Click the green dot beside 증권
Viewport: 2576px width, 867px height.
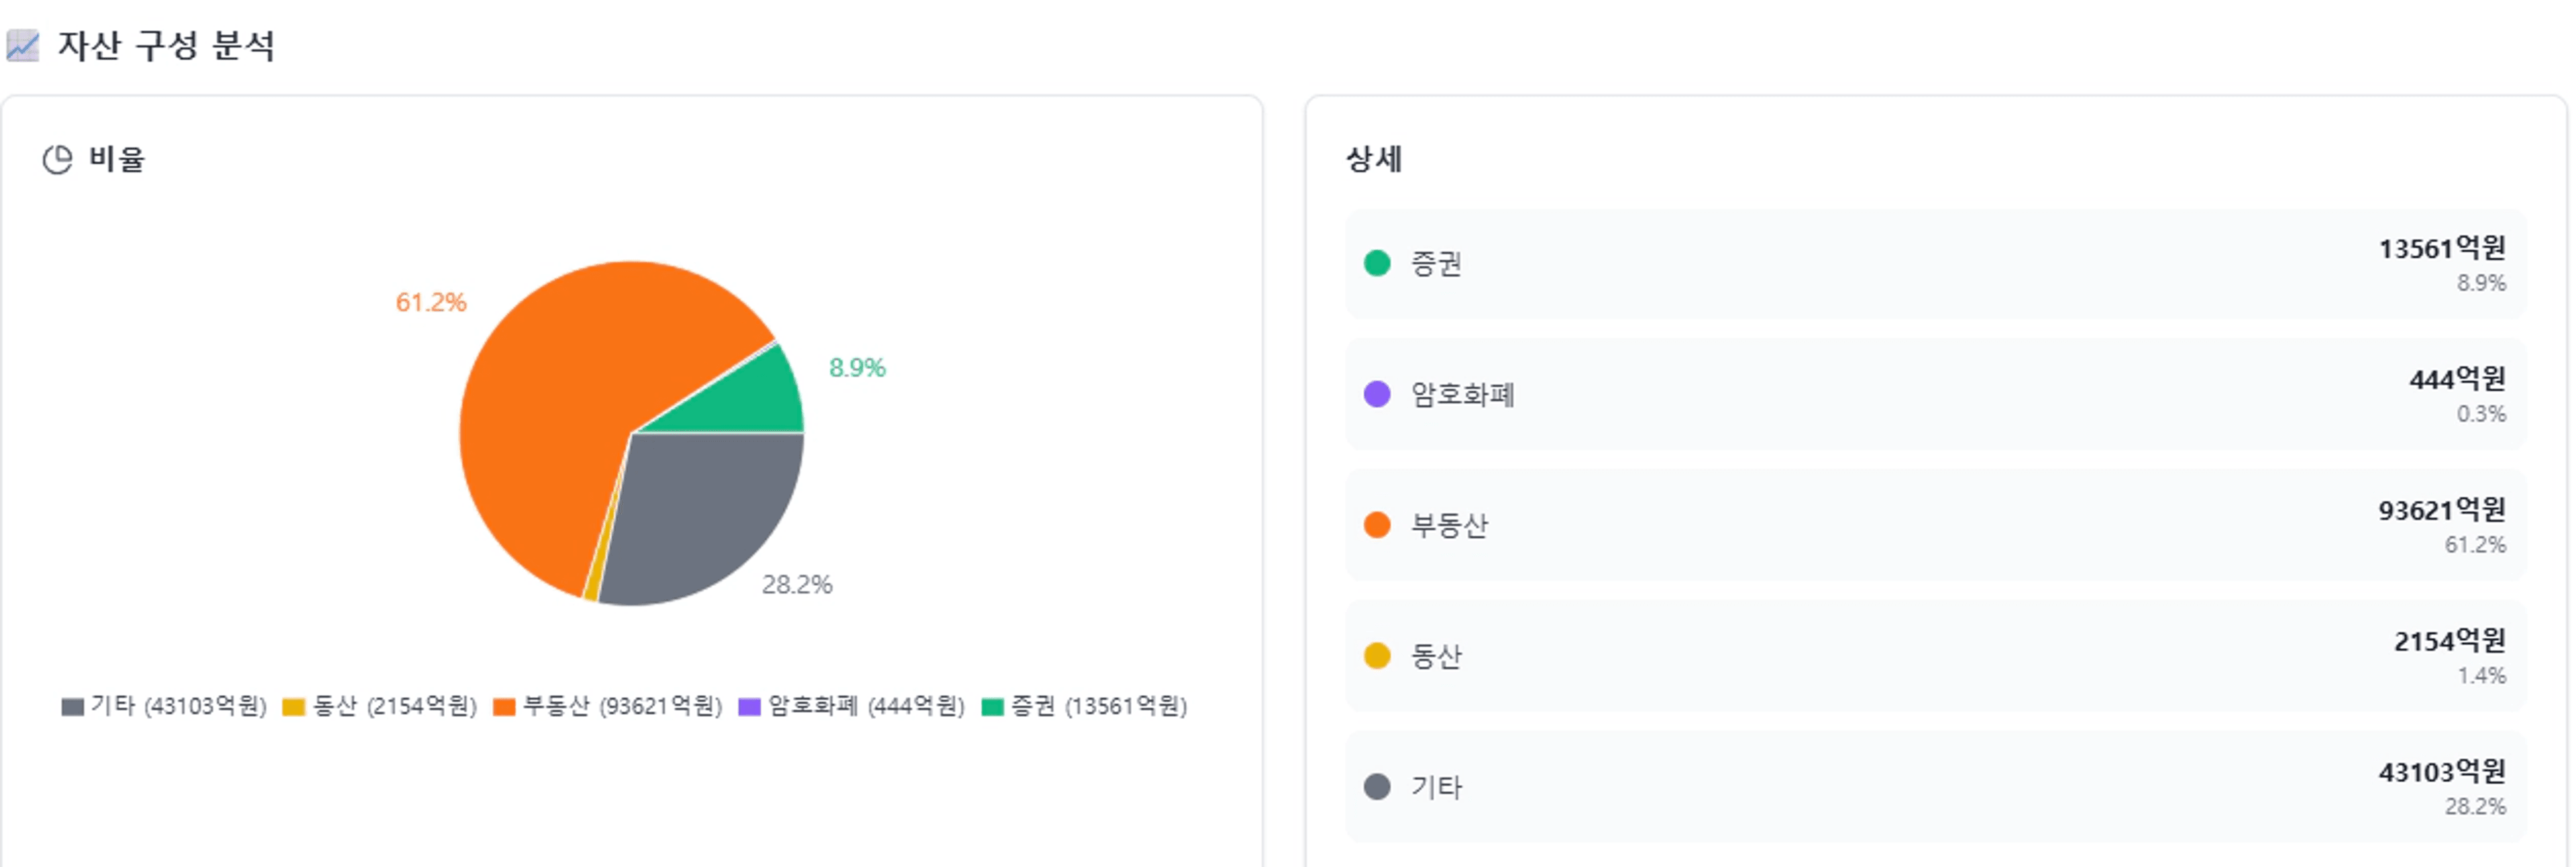point(1376,263)
